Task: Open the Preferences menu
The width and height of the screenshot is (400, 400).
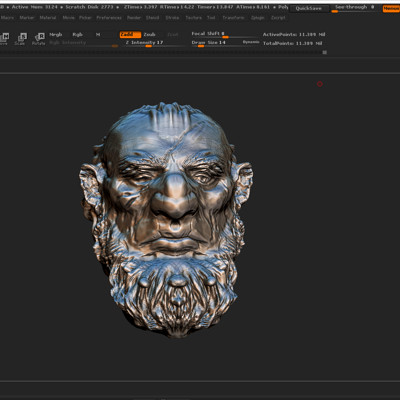Action: [x=109, y=18]
